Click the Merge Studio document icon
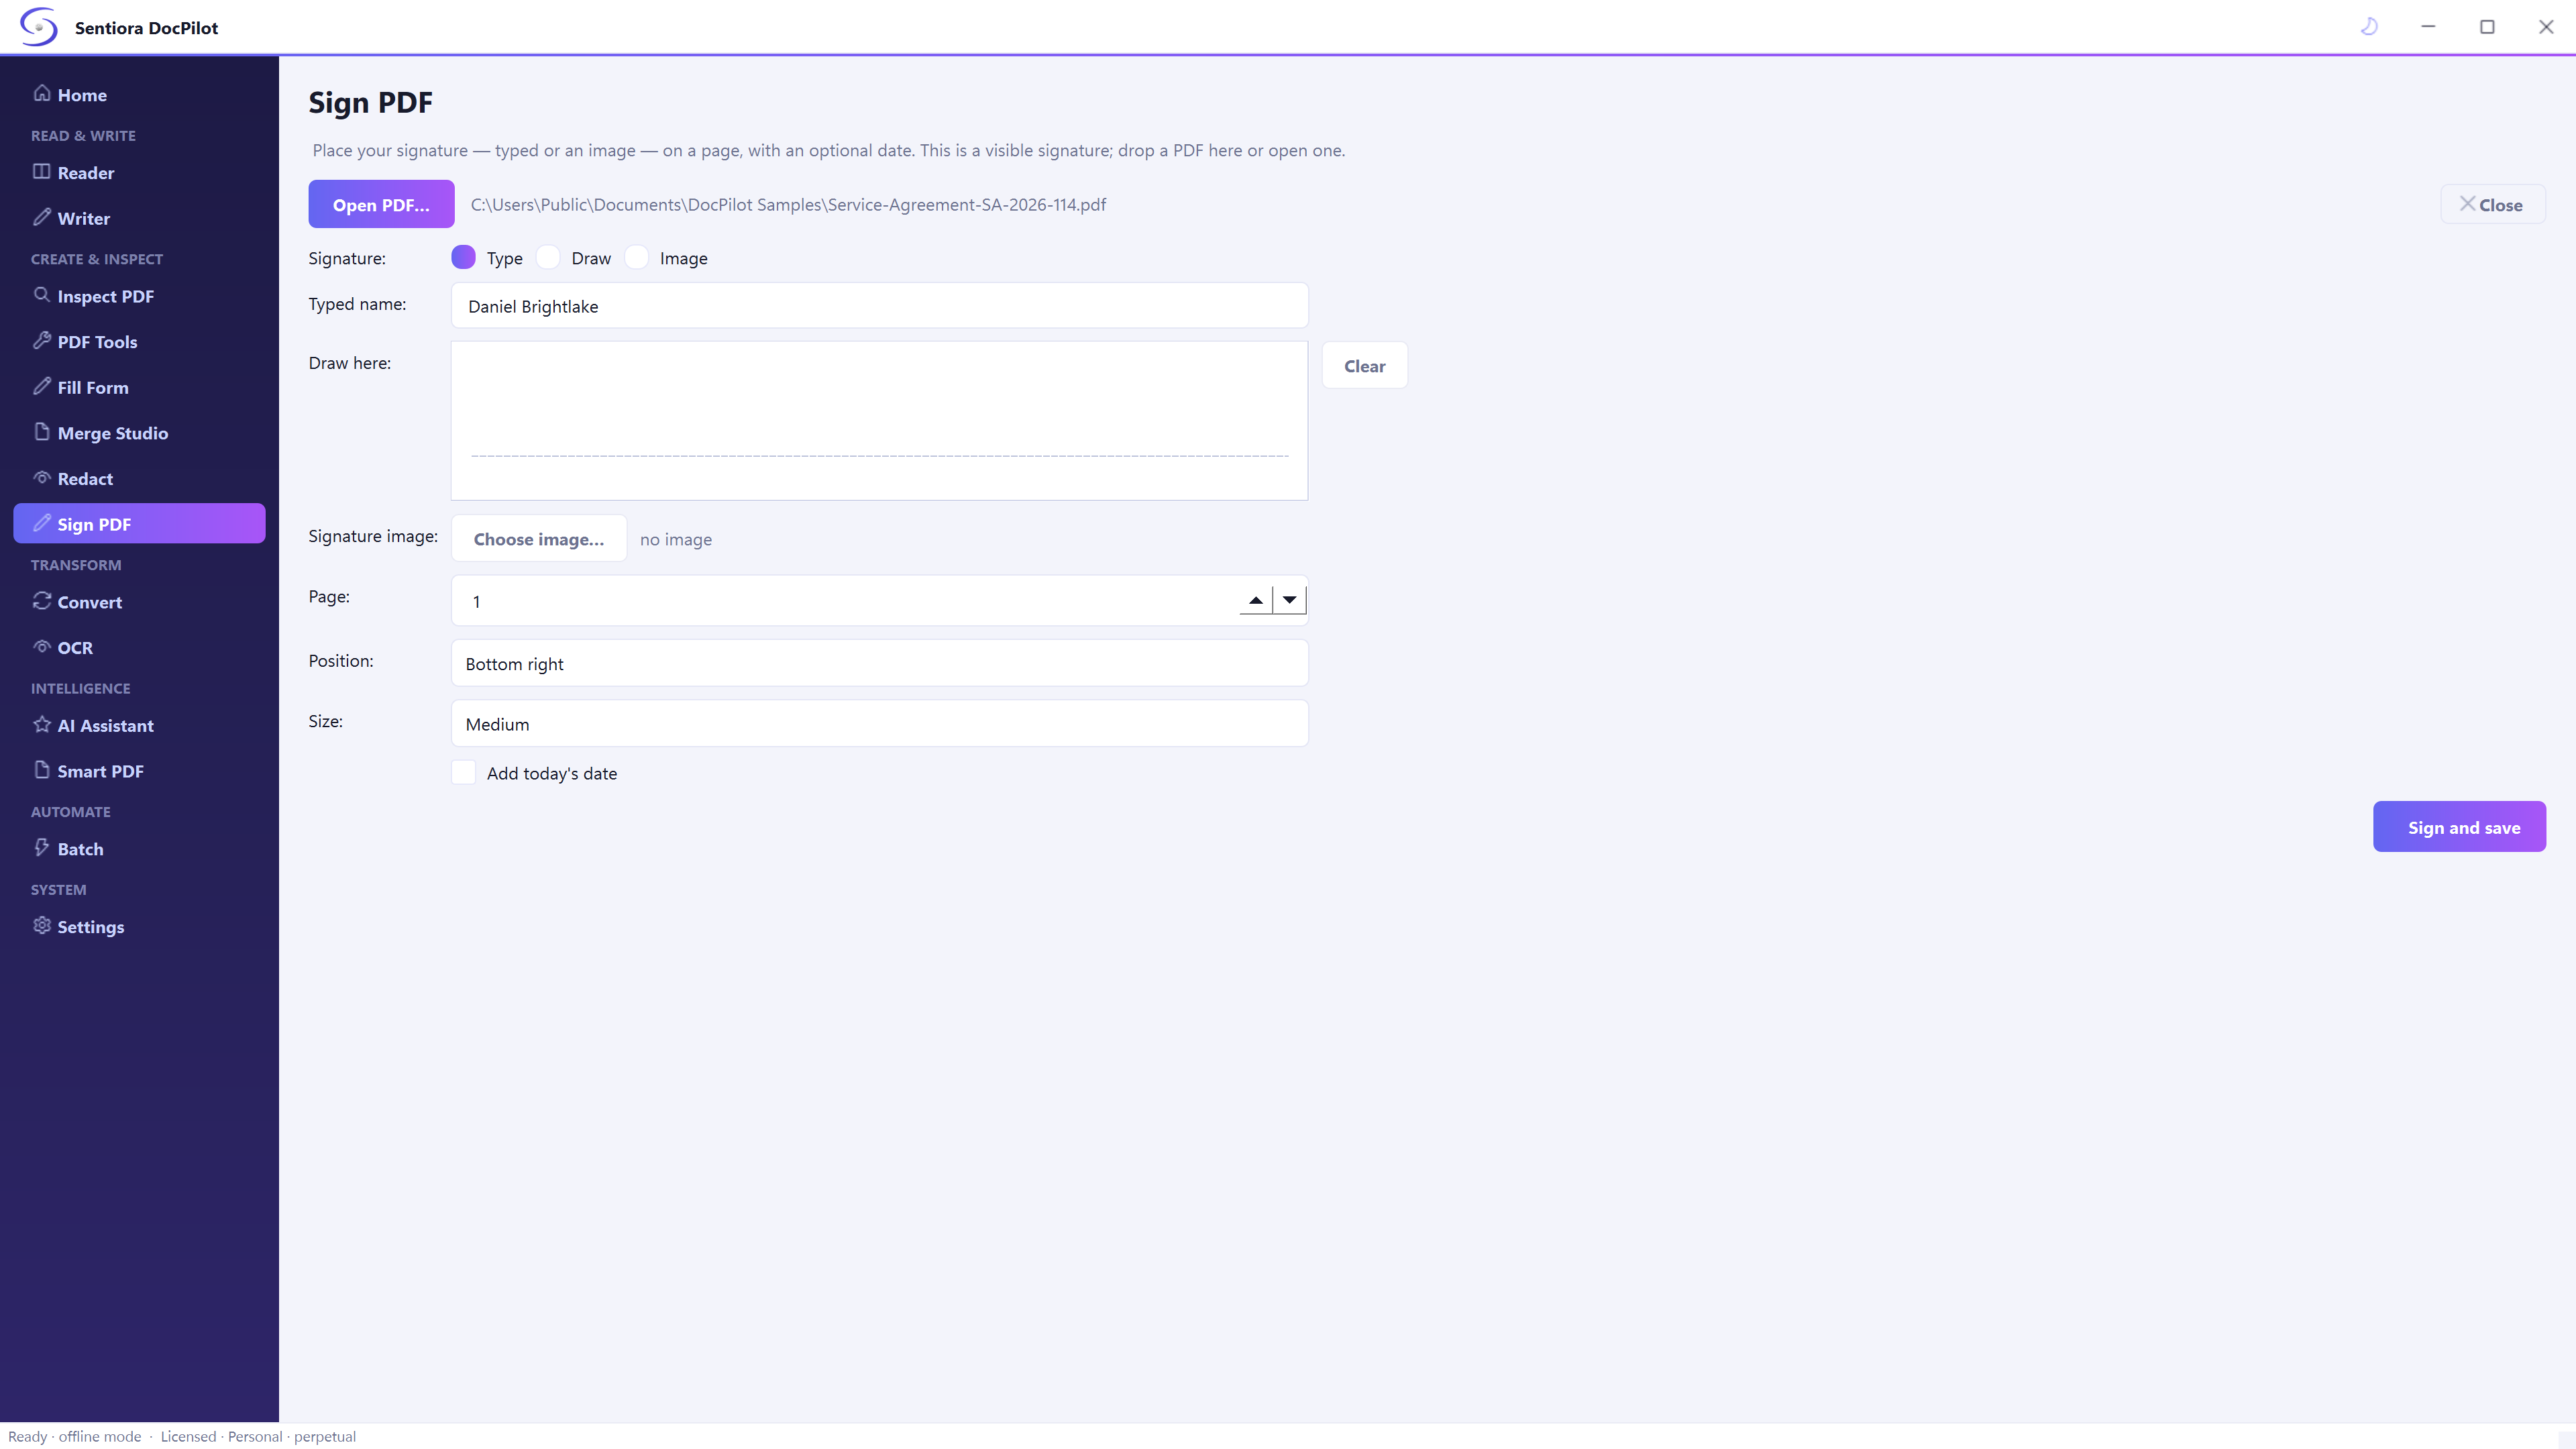Screen dimensions: 2576x1449 pos(41,432)
